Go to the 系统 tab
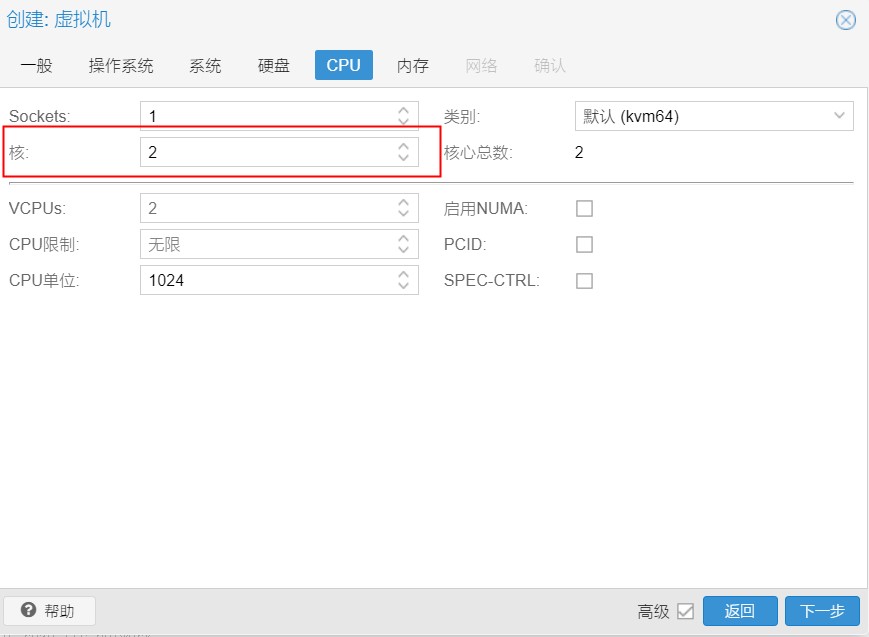Image resolution: width=869 pixels, height=637 pixels. pos(205,65)
